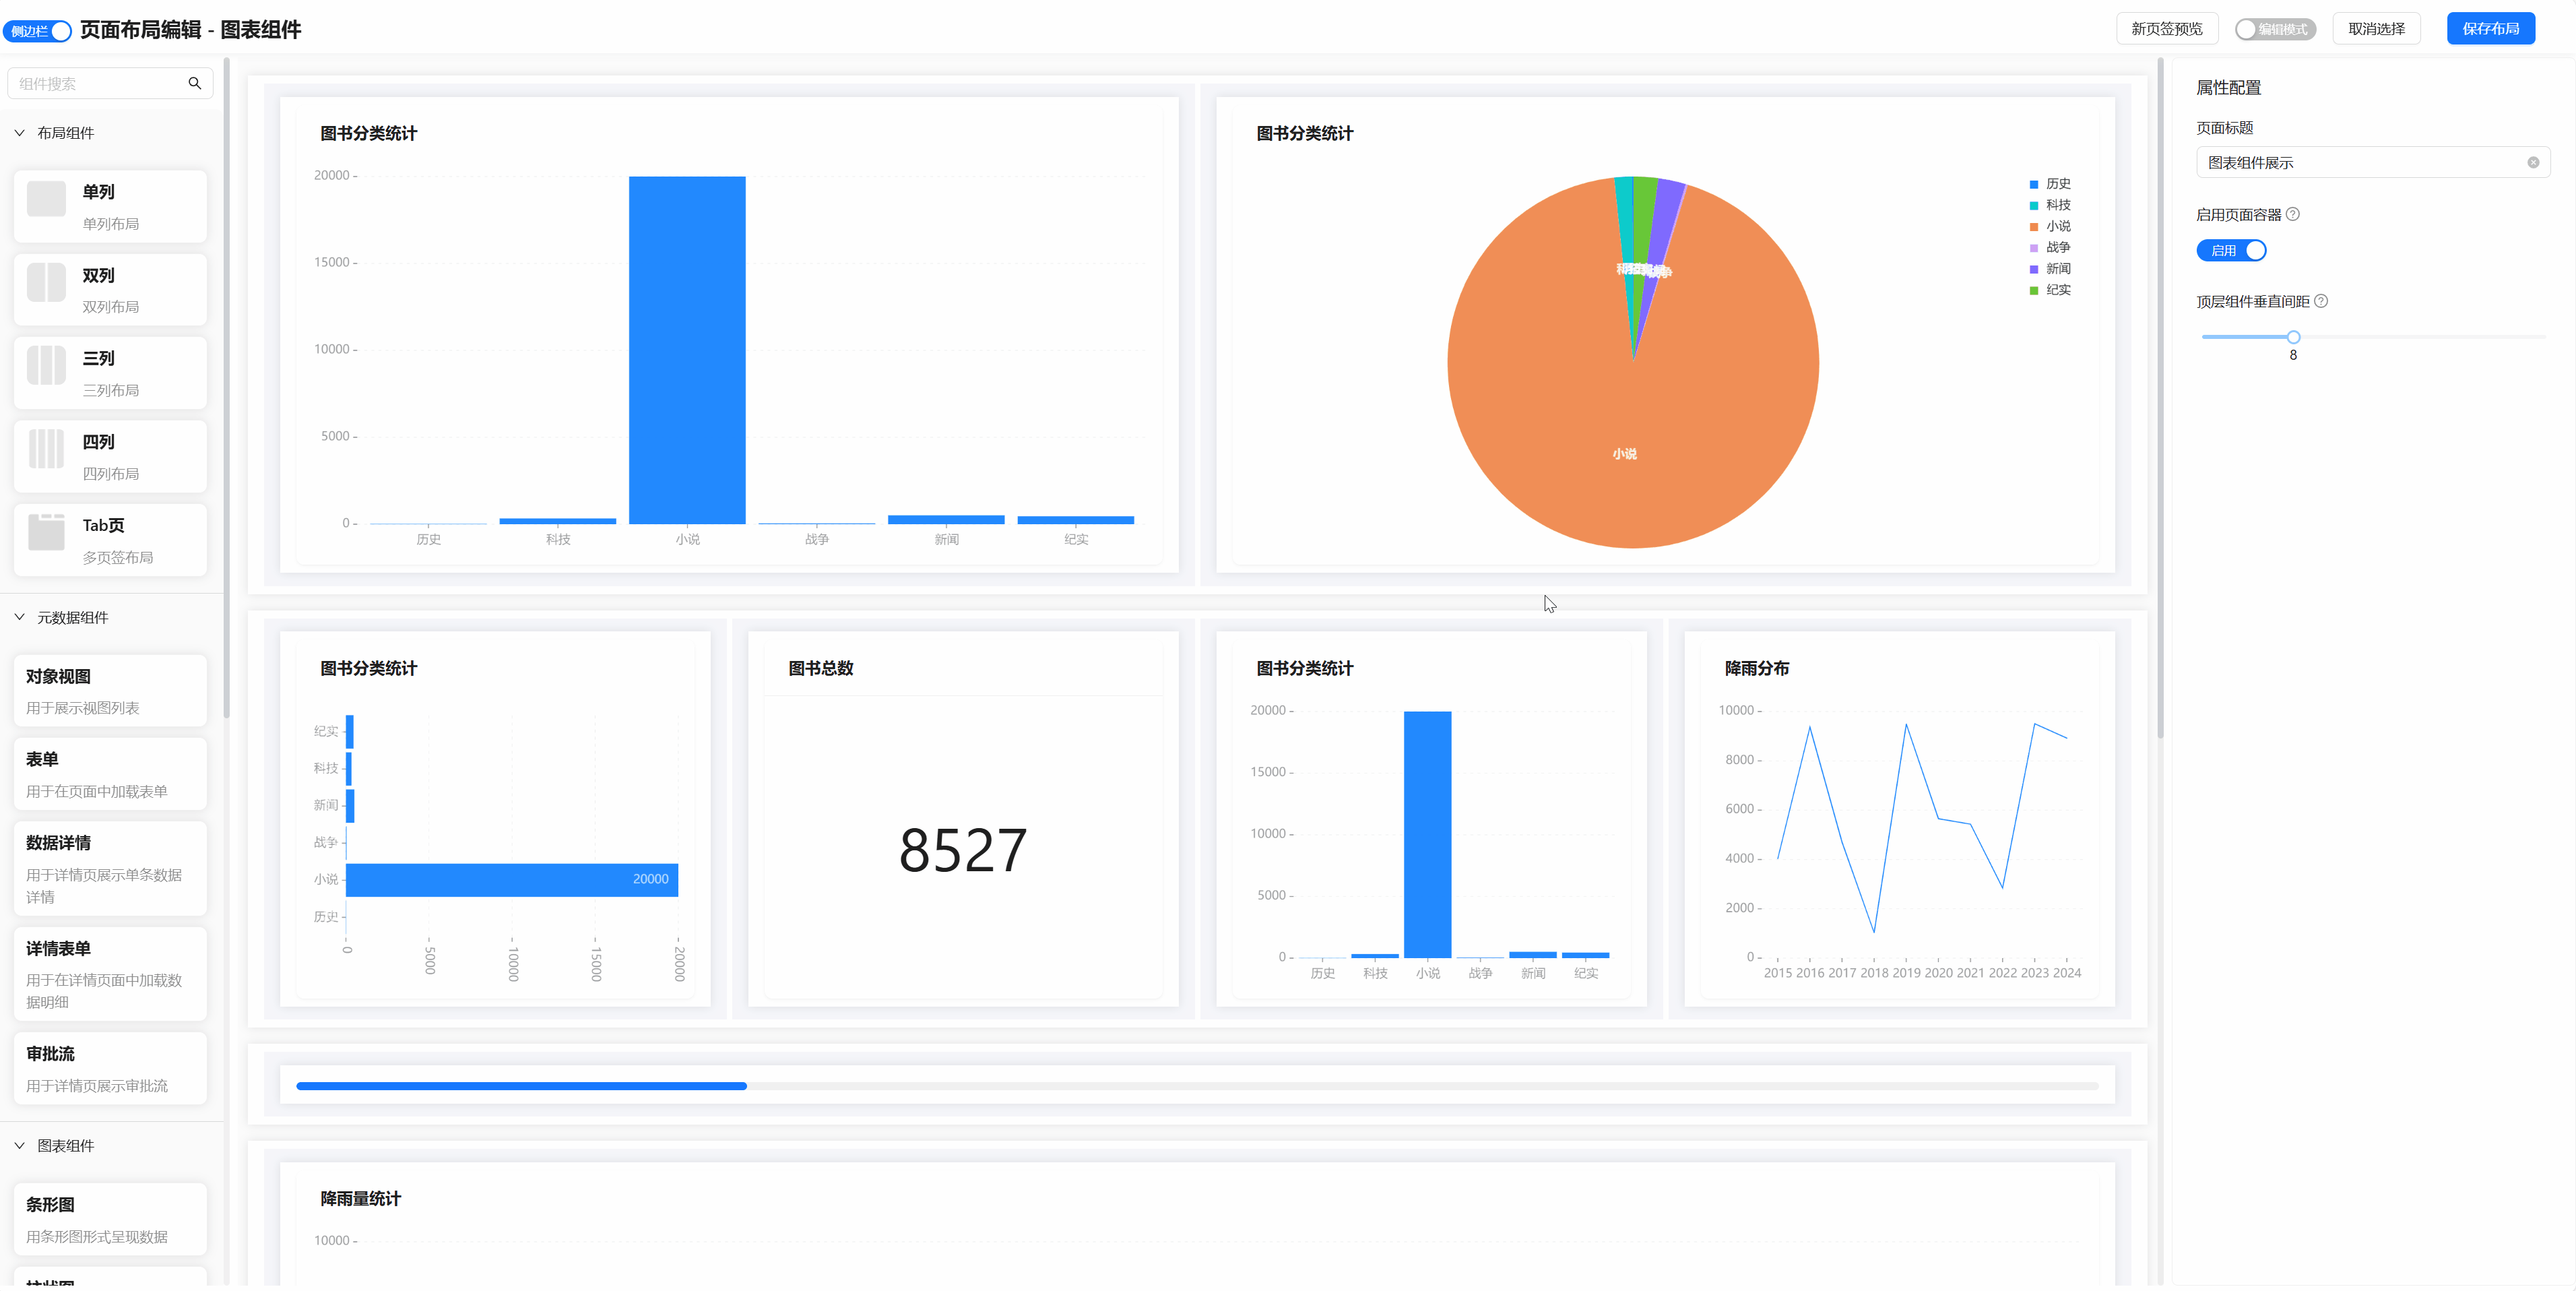Select the 条形图 chart component
This screenshot has width=2576, height=1291.
(110, 1219)
